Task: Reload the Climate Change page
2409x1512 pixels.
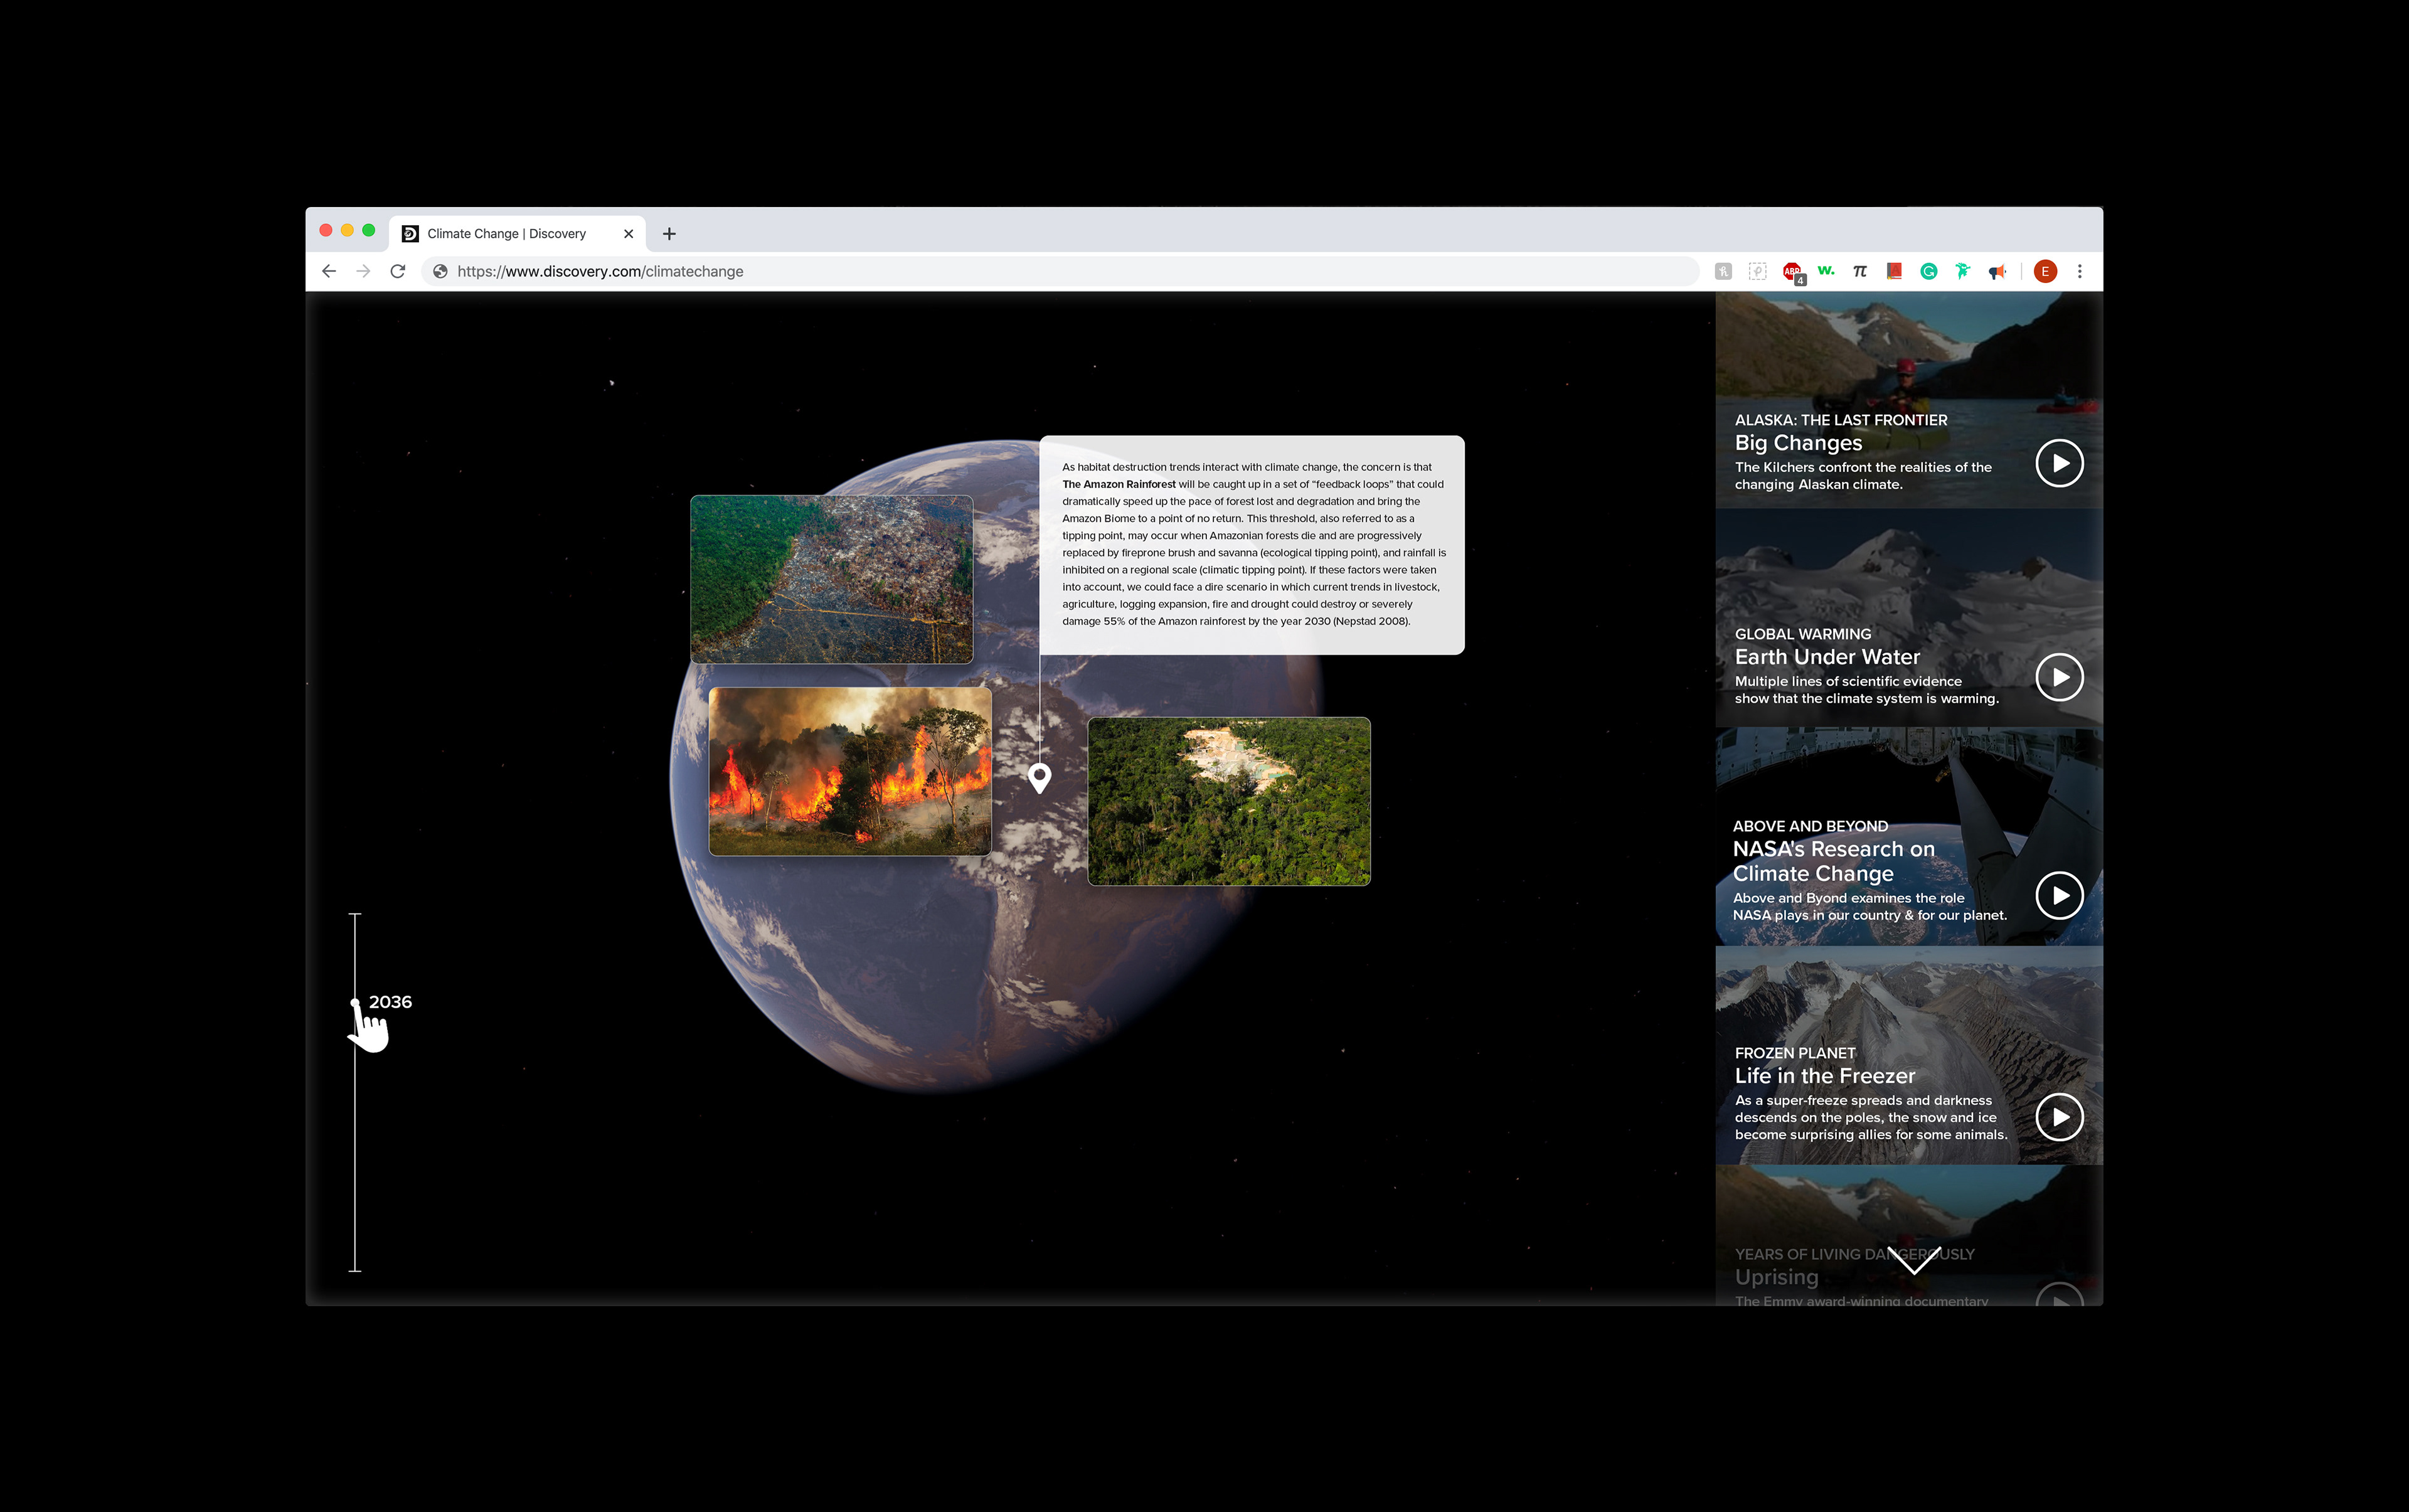Action: click(x=398, y=271)
